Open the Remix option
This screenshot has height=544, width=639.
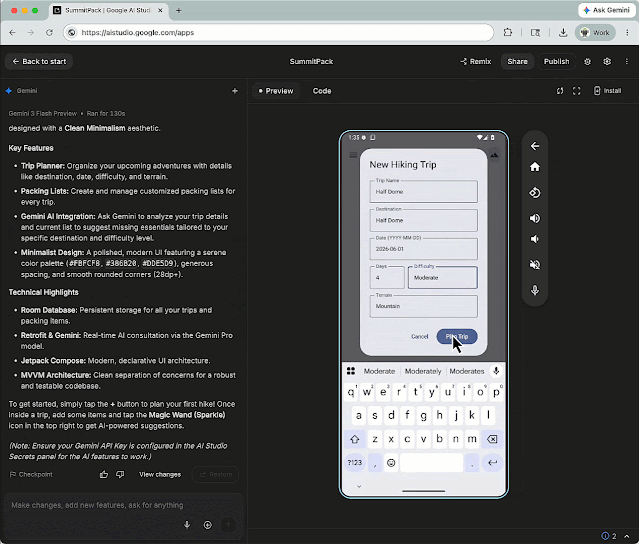[476, 62]
